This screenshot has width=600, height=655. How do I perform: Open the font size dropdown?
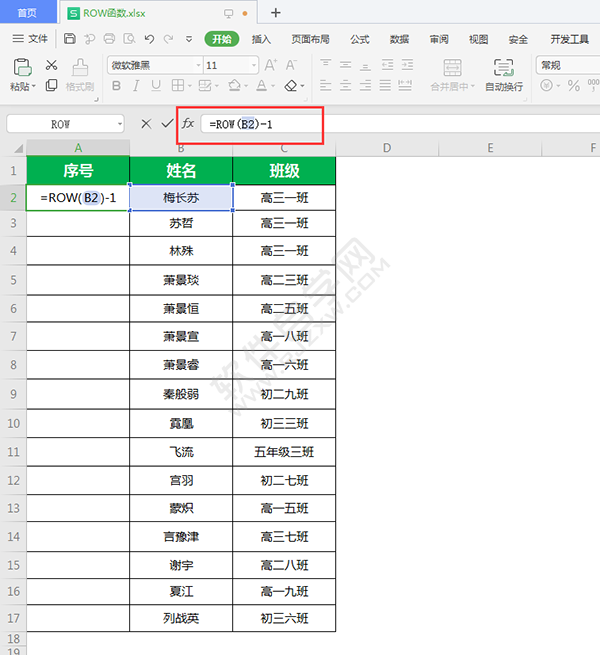pos(254,65)
